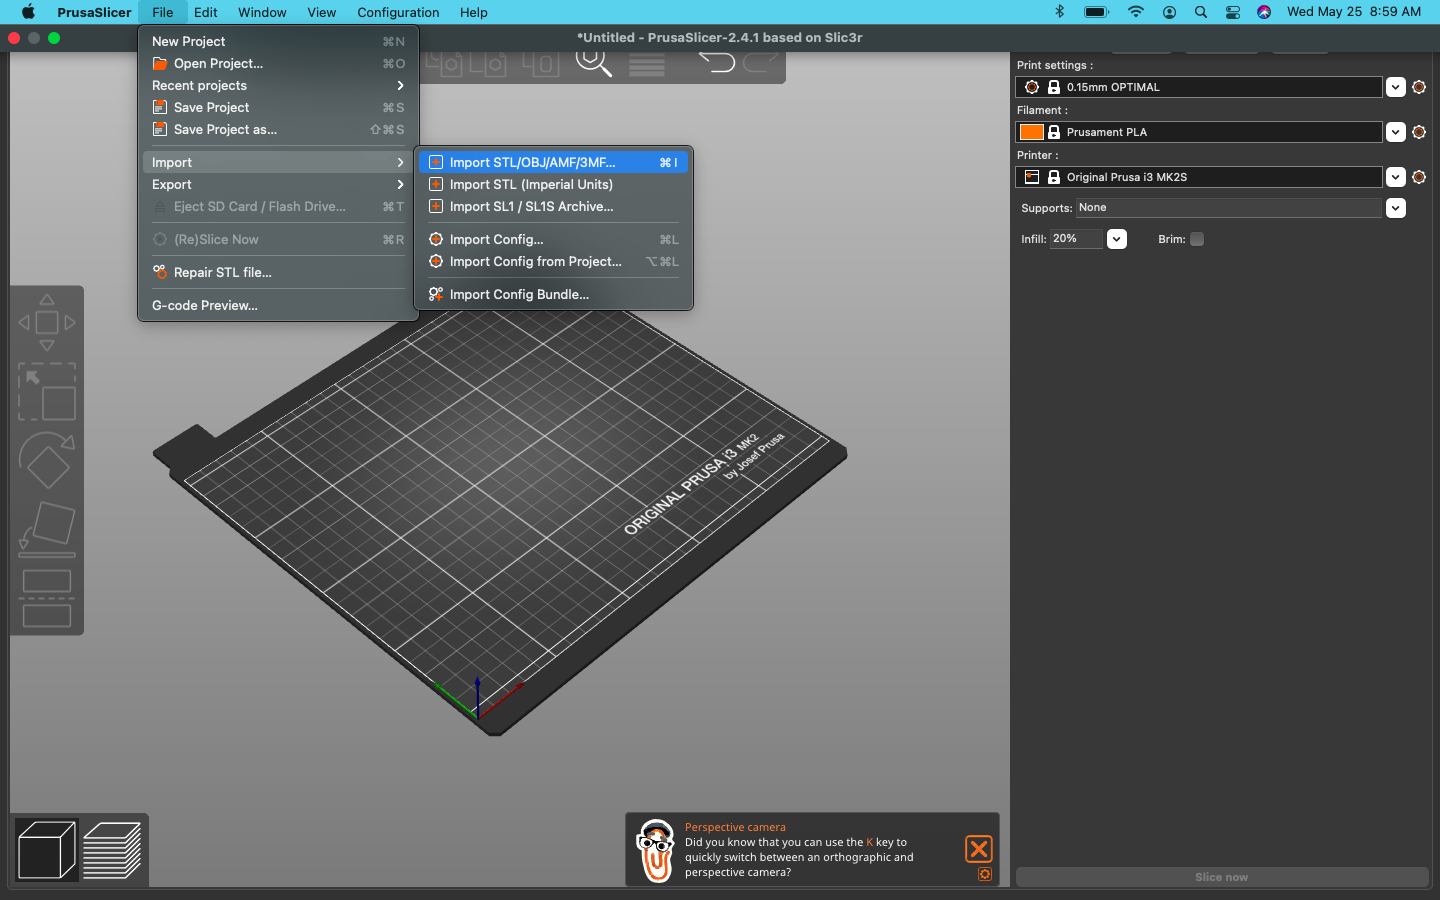This screenshot has height=900, width=1440.
Task: Select the Scale tool icon
Action: [x=47, y=392]
